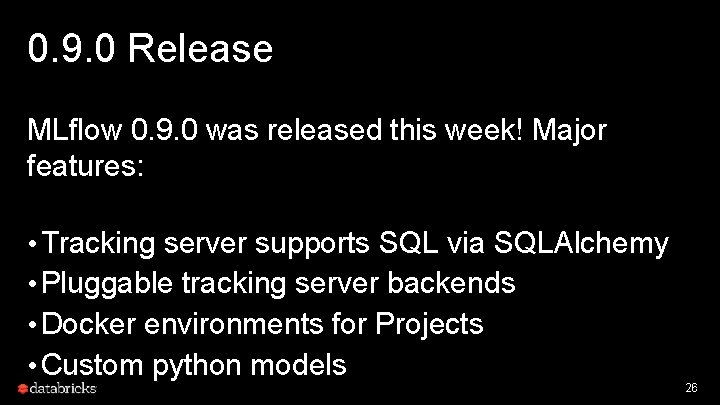Click 'python models' in the last bullet

[x=250, y=365]
